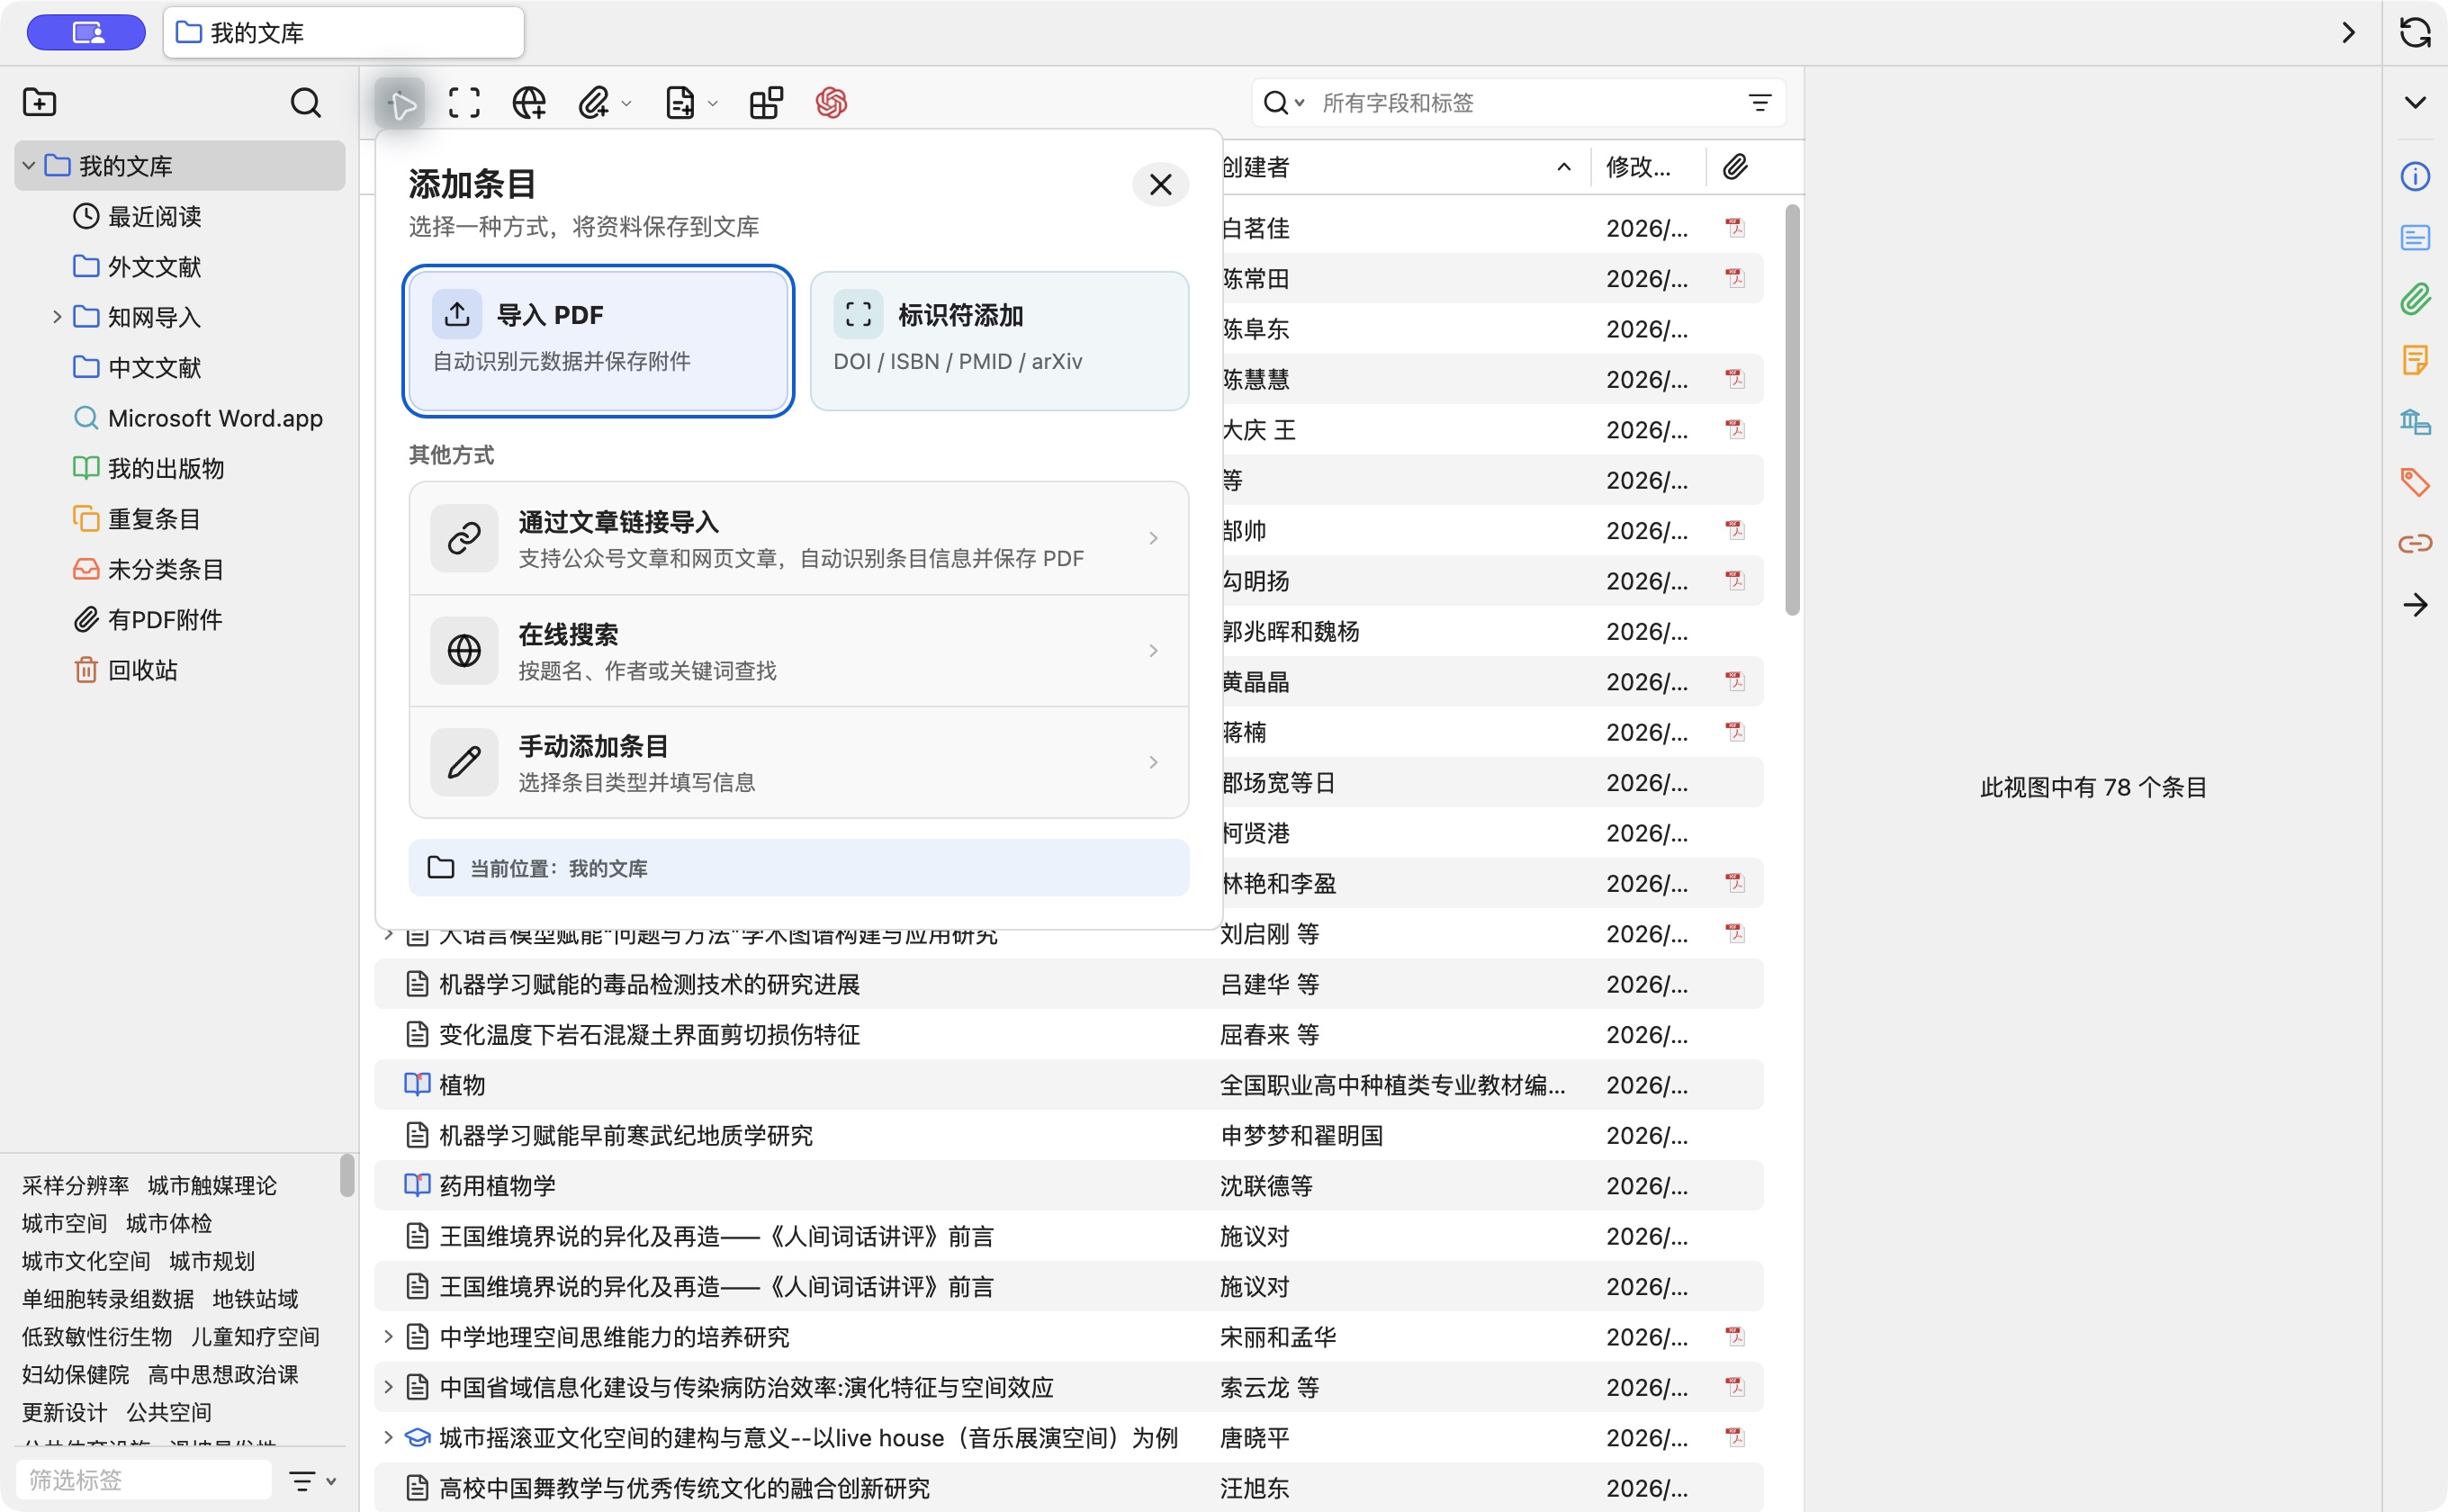Open the search mode dropdown arrow
2448x1512 pixels.
point(1299,103)
